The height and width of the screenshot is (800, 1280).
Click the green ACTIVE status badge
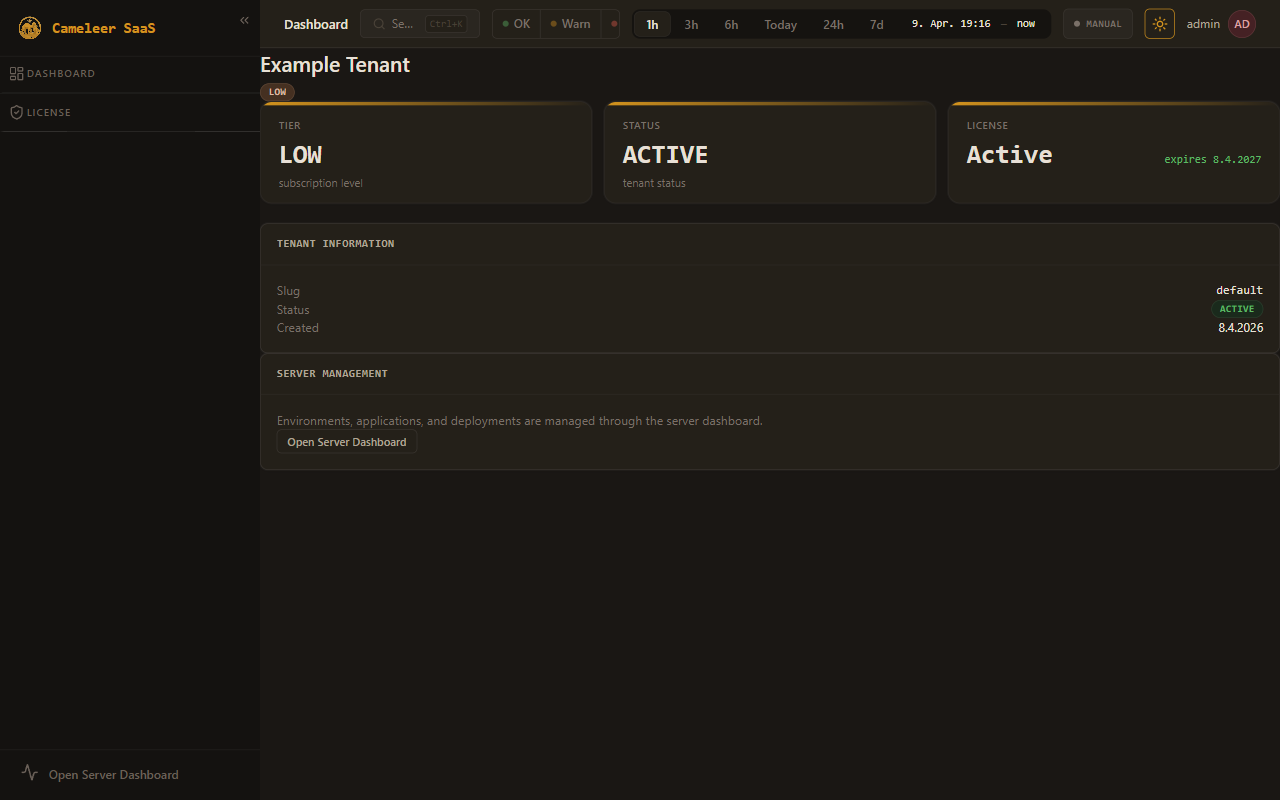(x=1236, y=309)
